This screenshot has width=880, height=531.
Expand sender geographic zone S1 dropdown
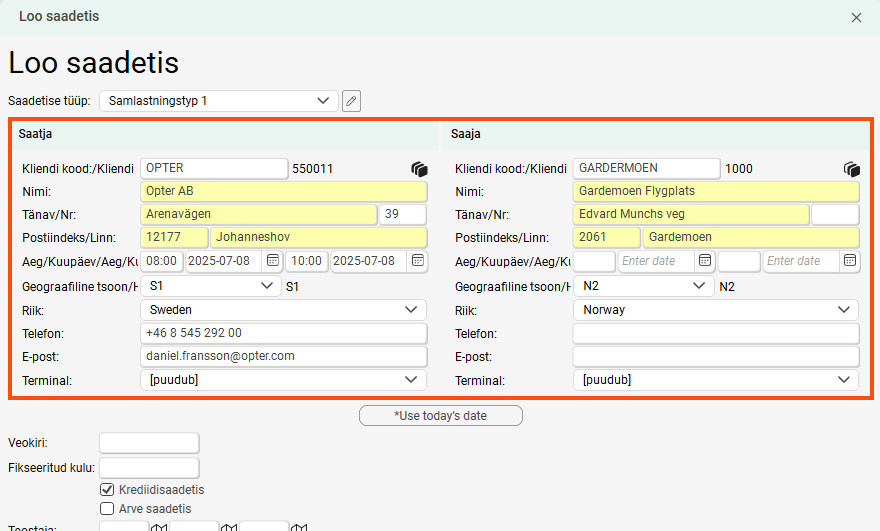click(210, 286)
